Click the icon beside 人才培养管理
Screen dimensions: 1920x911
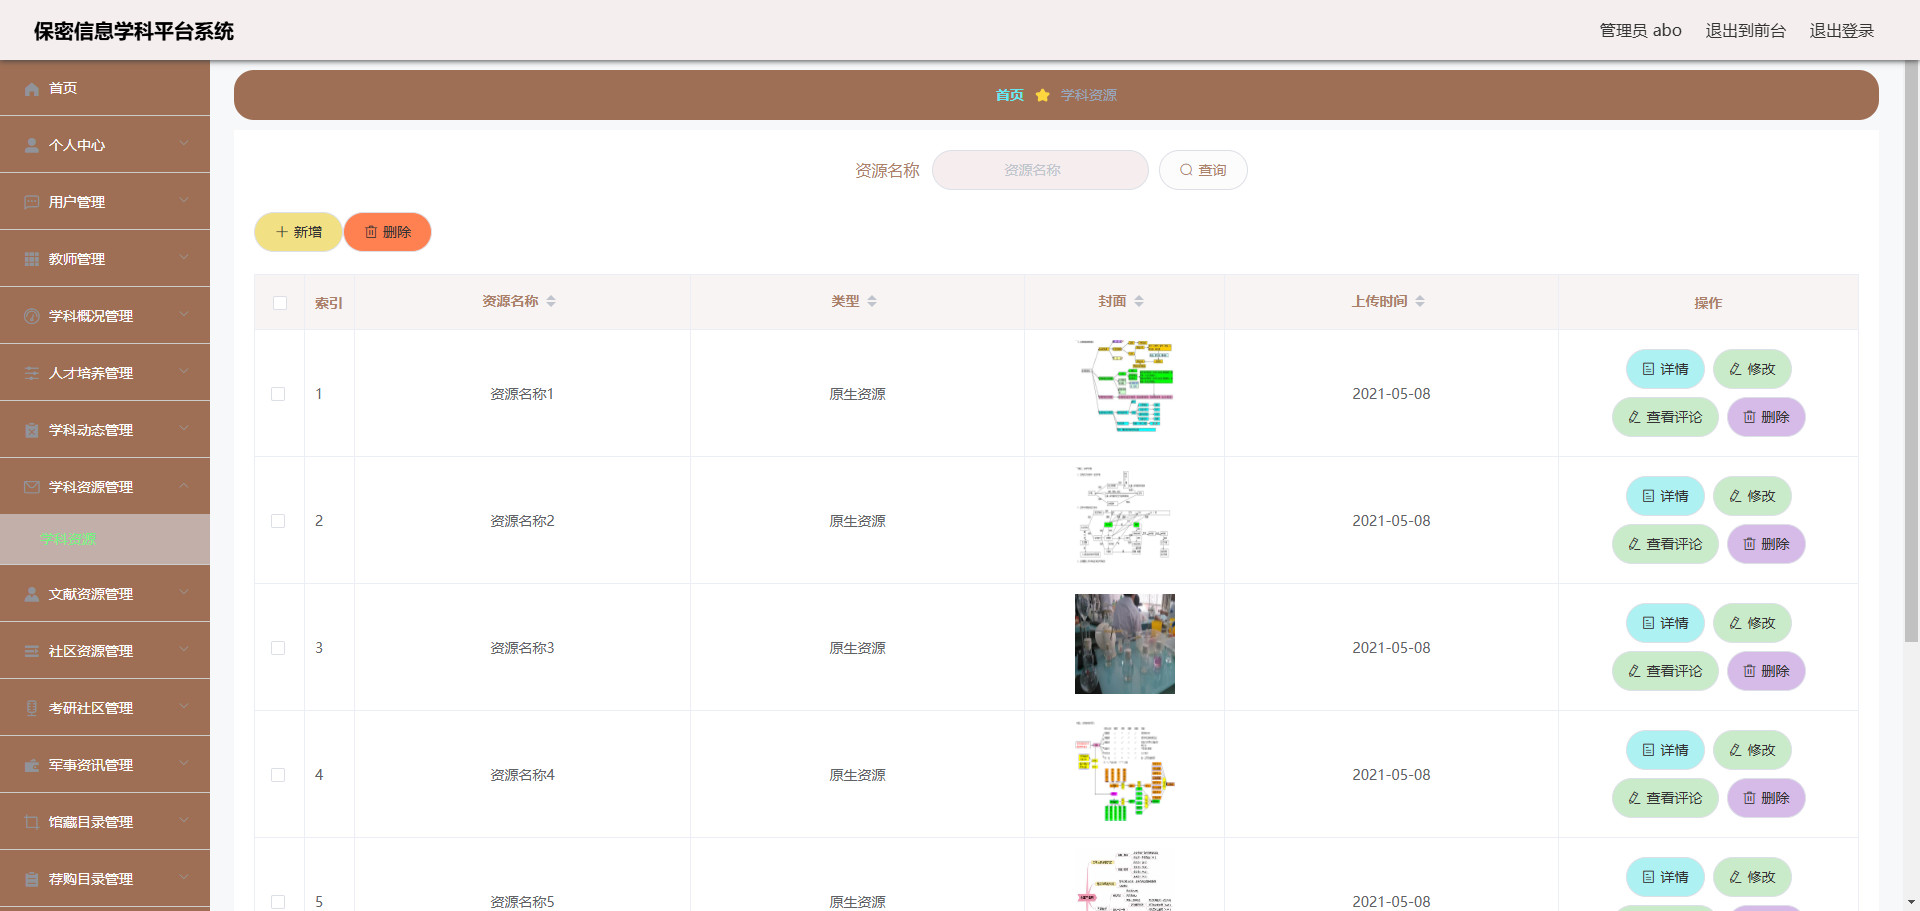pyautogui.click(x=32, y=374)
